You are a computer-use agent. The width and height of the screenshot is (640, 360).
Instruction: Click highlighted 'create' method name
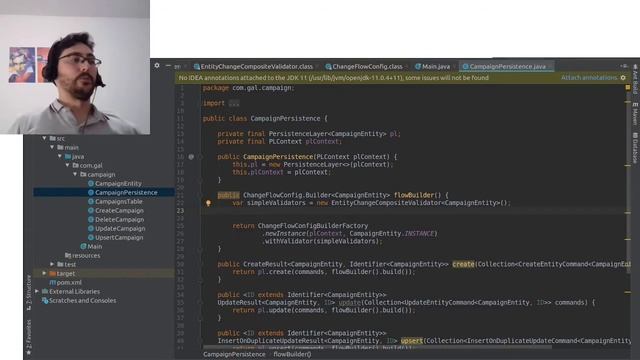click(x=463, y=264)
